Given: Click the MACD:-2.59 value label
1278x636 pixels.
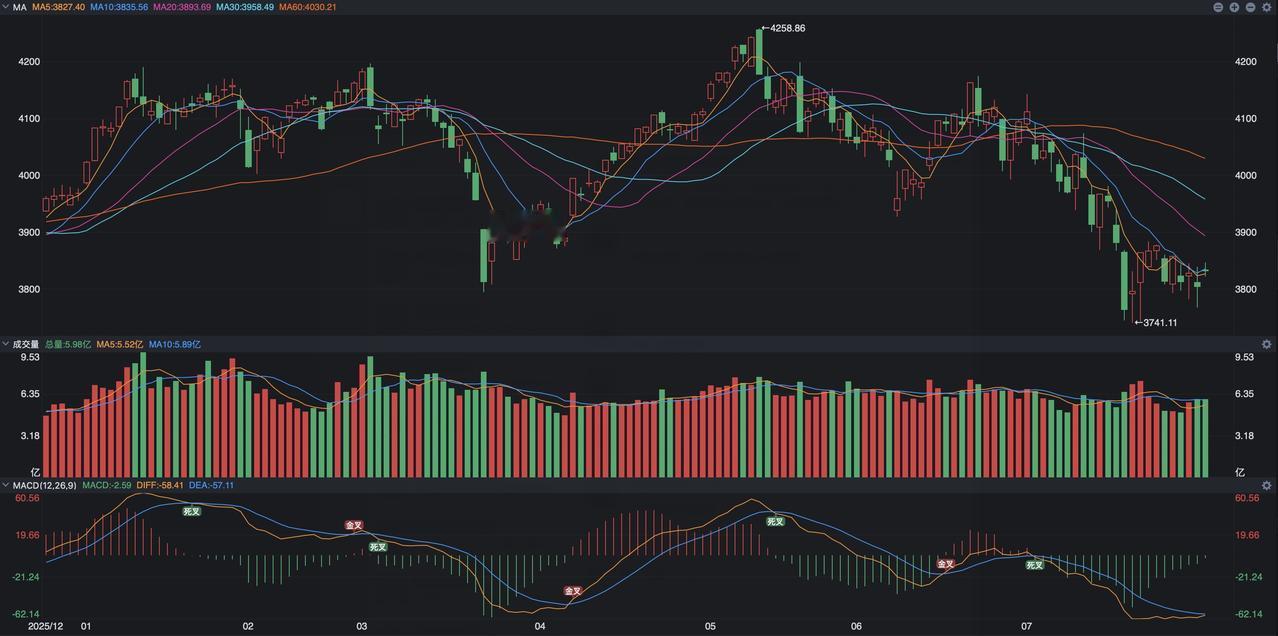Looking at the screenshot, I should 107,485.
